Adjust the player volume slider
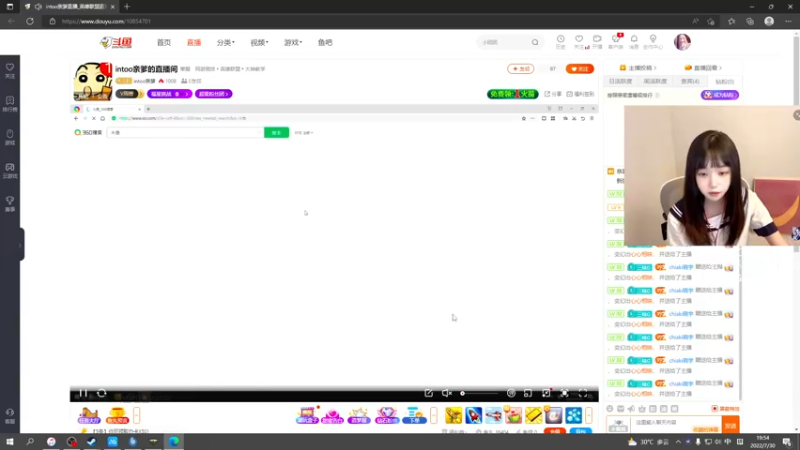Image resolution: width=800 pixels, height=450 pixels. point(479,393)
